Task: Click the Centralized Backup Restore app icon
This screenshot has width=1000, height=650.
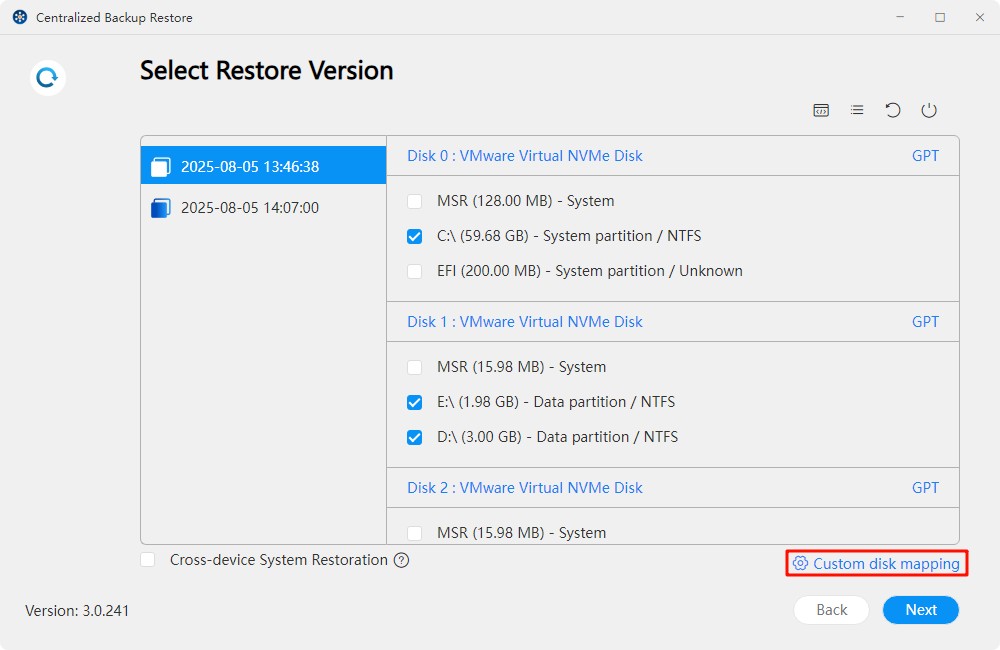Action: pyautogui.click(x=18, y=17)
